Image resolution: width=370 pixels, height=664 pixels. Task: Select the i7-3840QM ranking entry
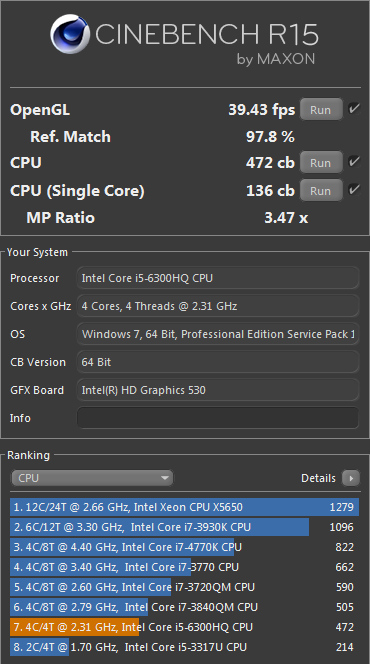tap(185, 607)
